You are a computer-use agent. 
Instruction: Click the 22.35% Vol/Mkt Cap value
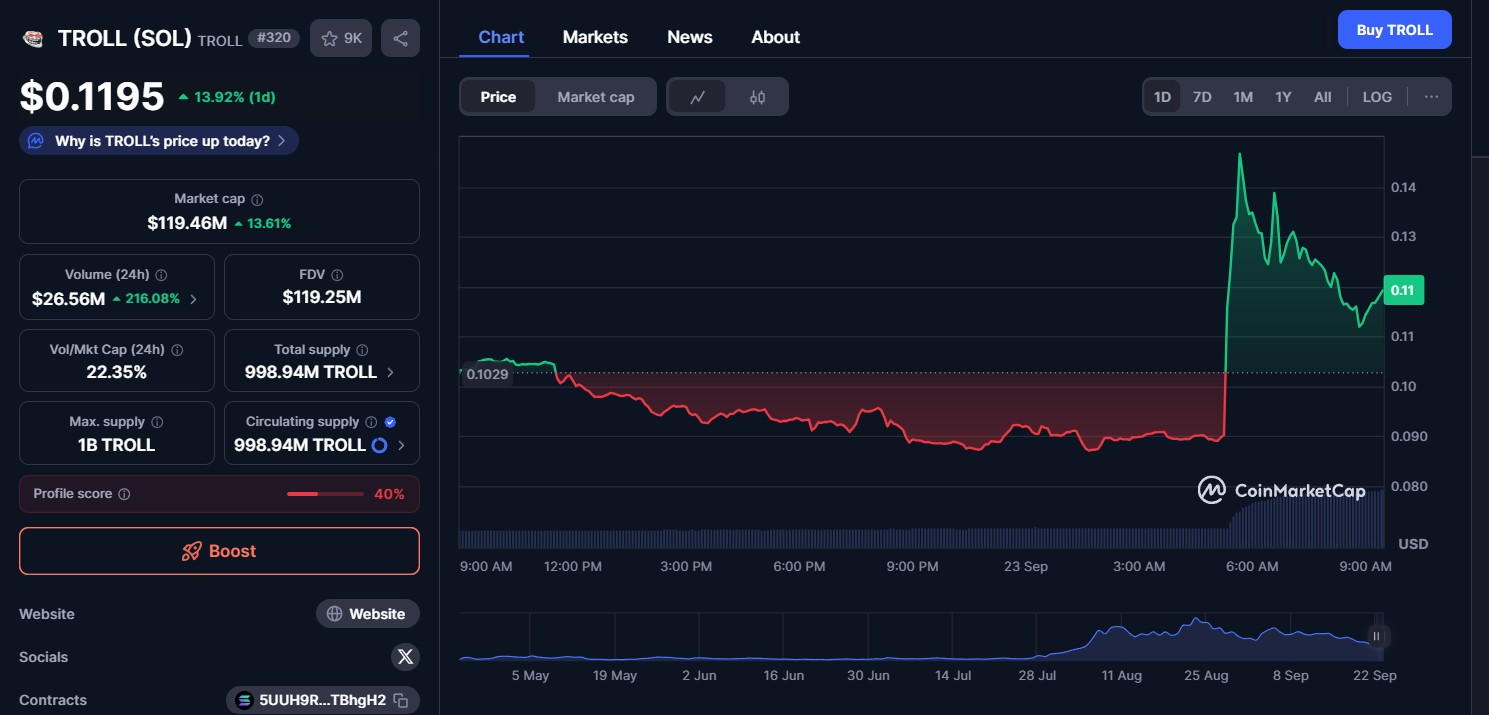[116, 372]
